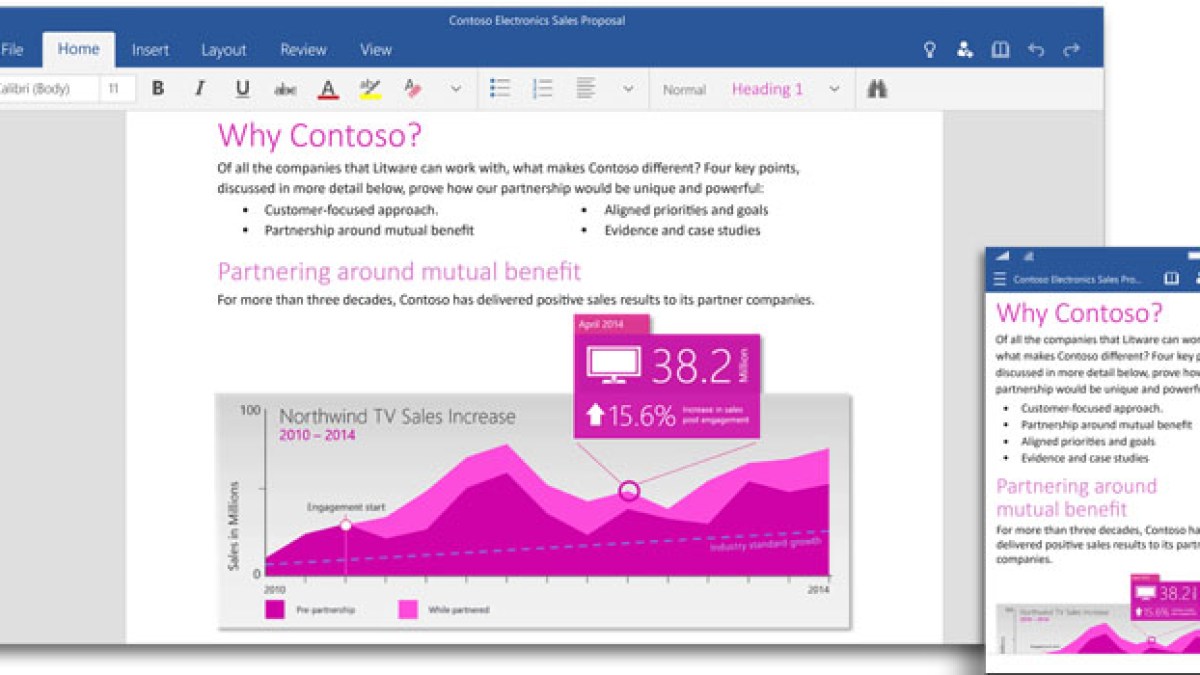Switch to Read mode book icon
The height and width of the screenshot is (675, 1200).
[1000, 50]
